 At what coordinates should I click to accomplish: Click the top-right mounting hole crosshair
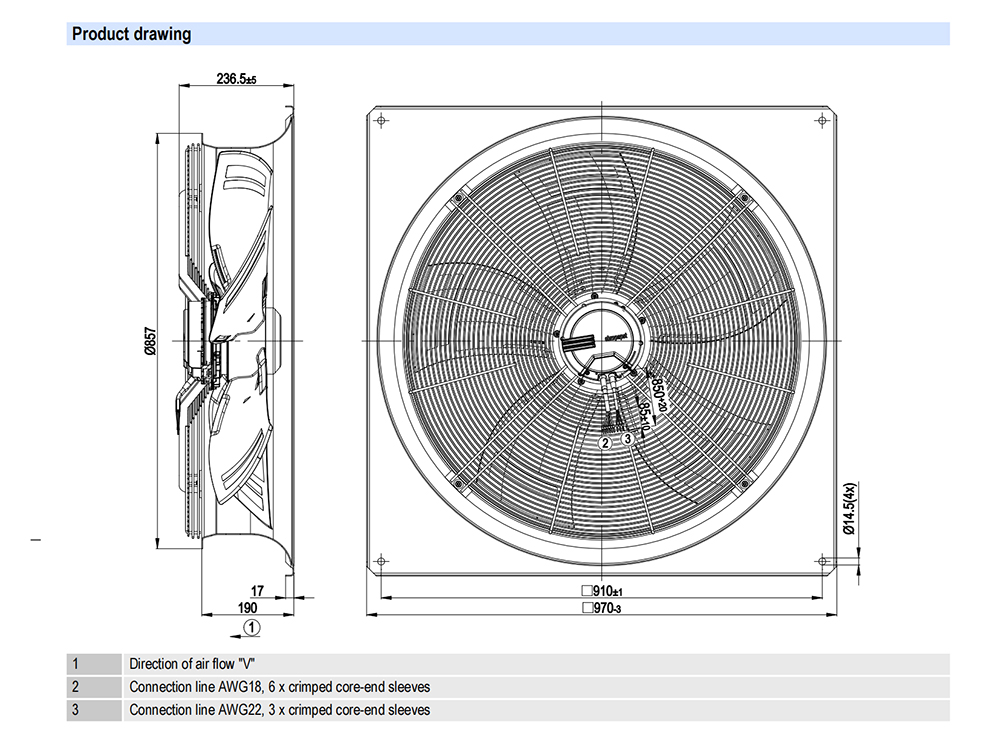coord(822,121)
